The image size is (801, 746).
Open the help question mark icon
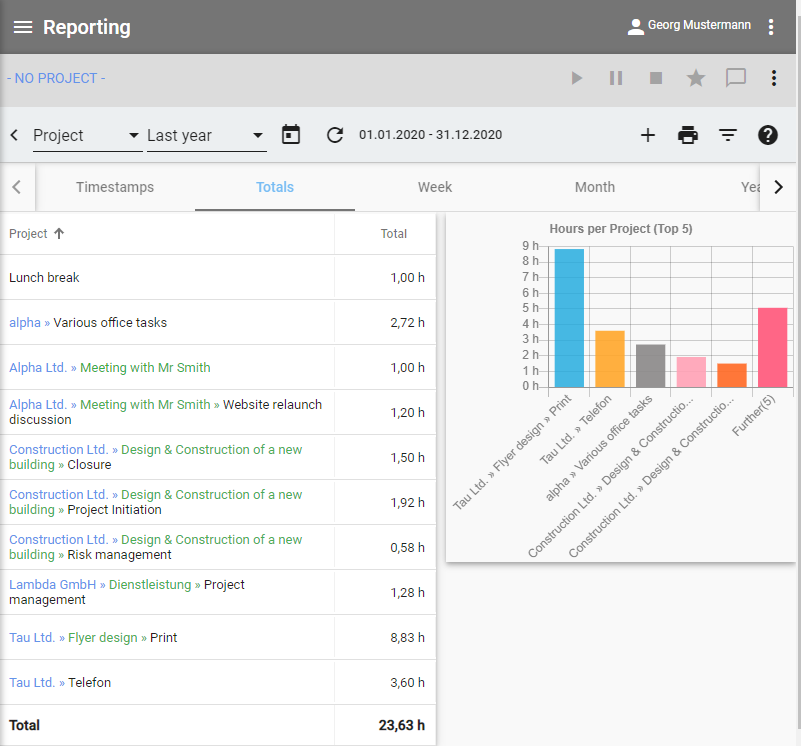tap(768, 135)
